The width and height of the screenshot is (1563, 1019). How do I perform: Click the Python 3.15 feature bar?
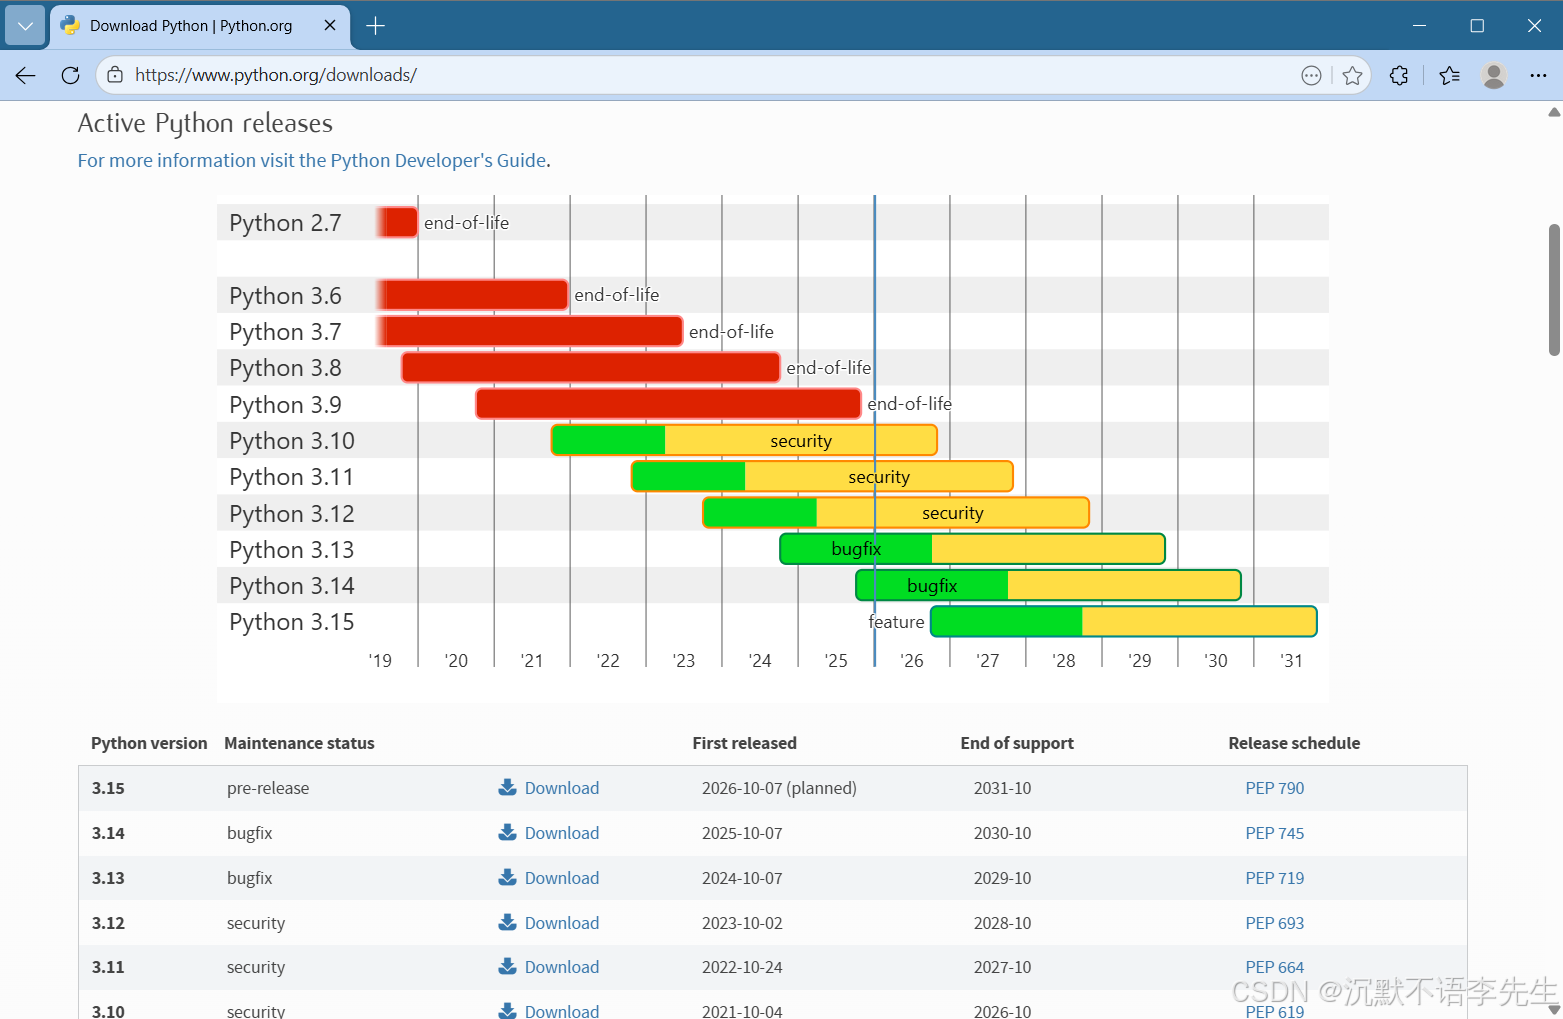click(x=1124, y=621)
